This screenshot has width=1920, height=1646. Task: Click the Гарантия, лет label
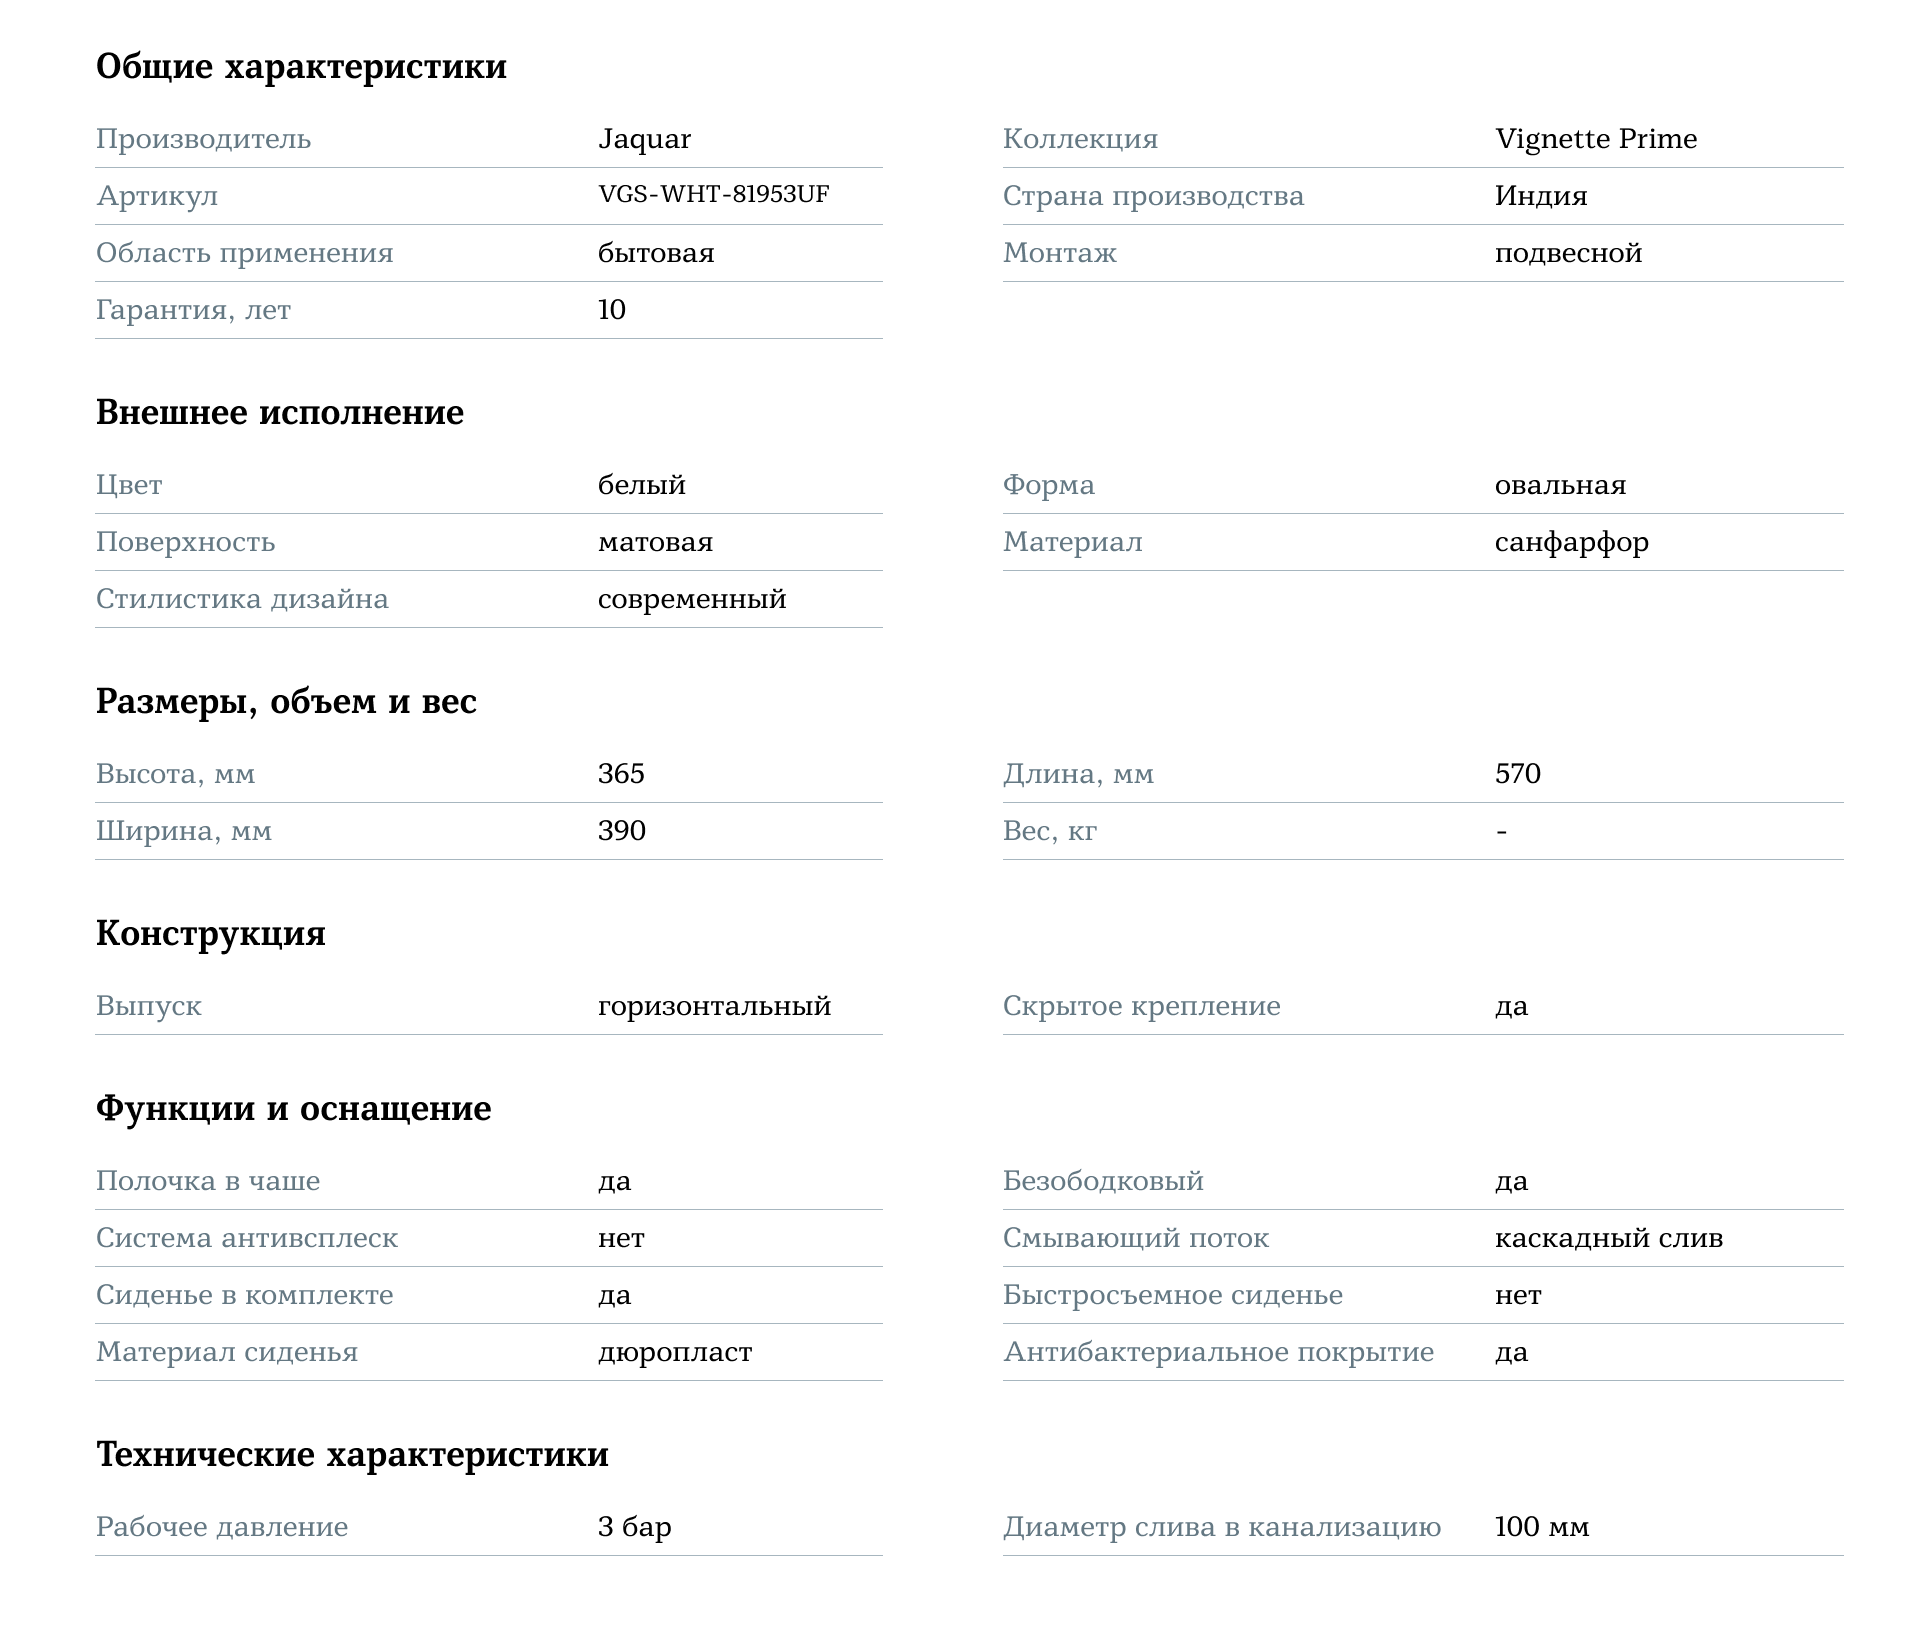coord(193,310)
